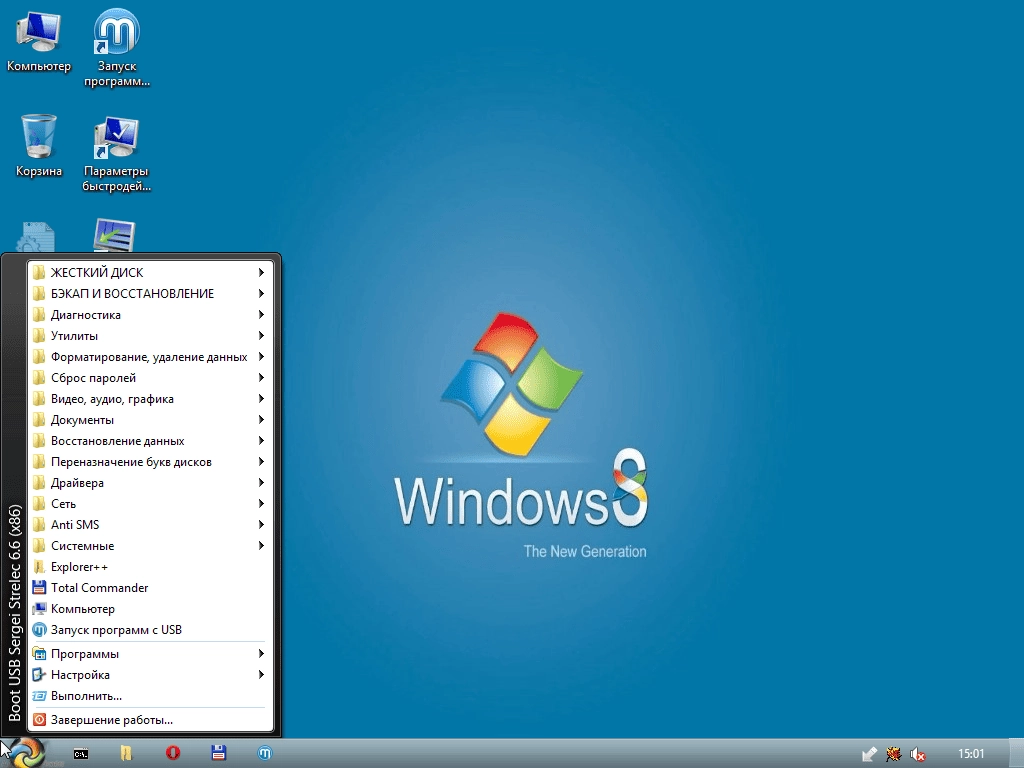Expand the Системные submenu arrow

[x=261, y=545]
